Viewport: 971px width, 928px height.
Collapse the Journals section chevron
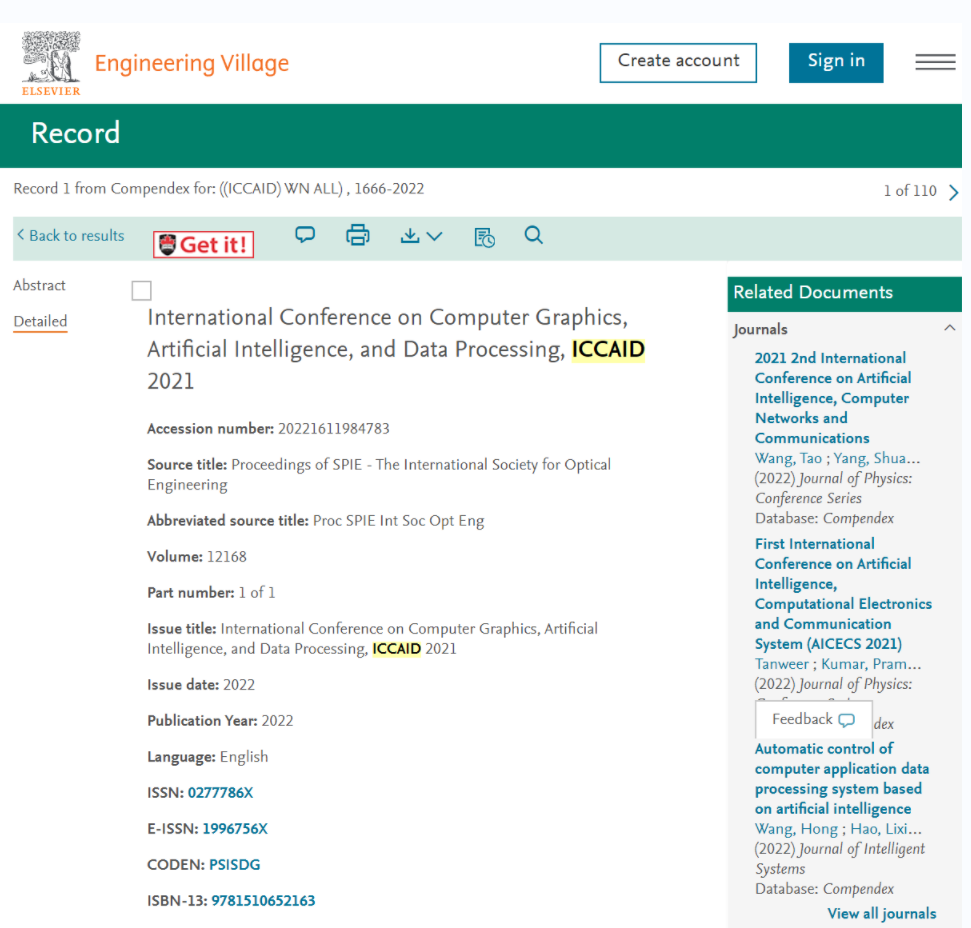[949, 328]
